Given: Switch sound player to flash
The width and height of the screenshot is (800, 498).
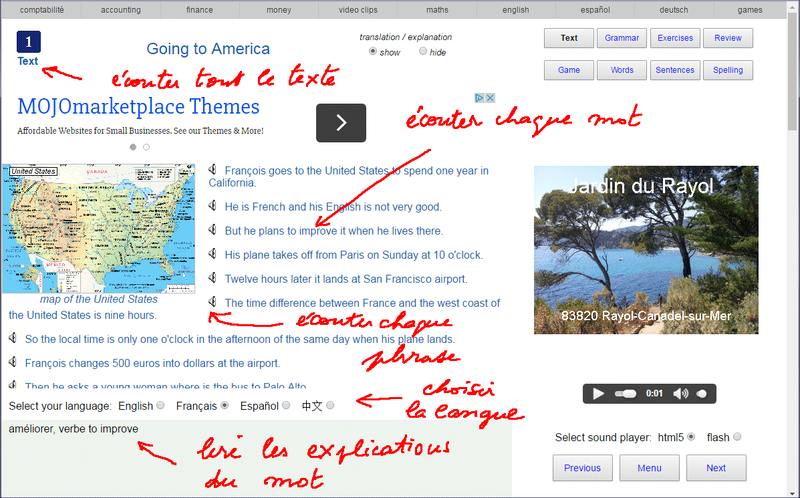Looking at the screenshot, I should [737, 437].
